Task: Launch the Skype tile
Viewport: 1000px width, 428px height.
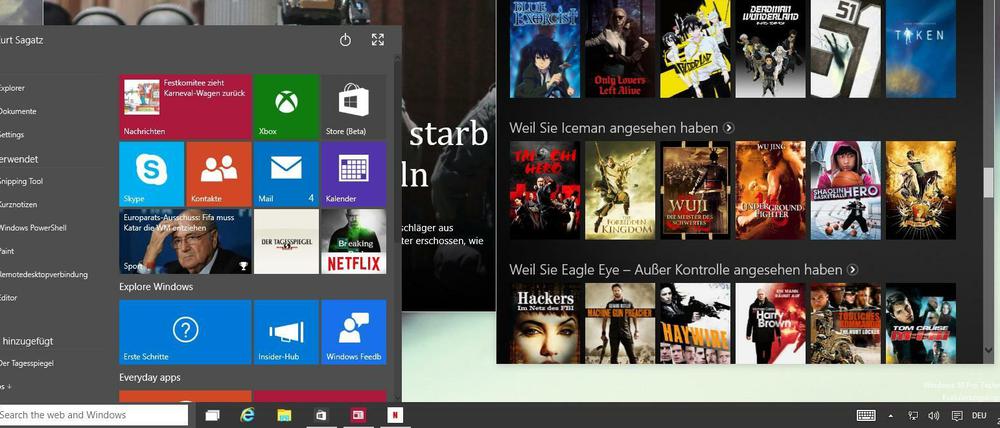Action: pos(152,174)
